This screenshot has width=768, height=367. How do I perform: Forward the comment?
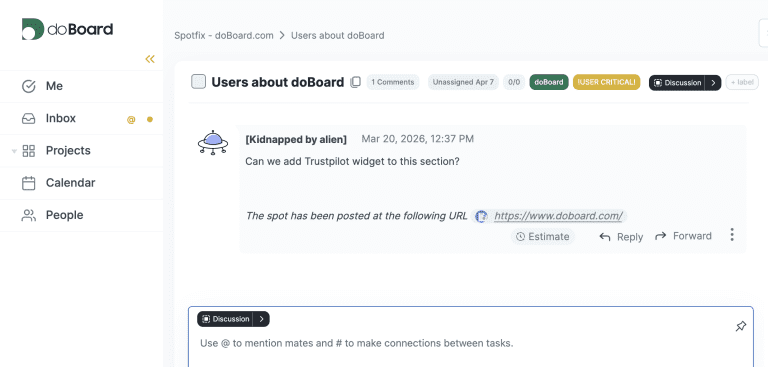click(683, 236)
